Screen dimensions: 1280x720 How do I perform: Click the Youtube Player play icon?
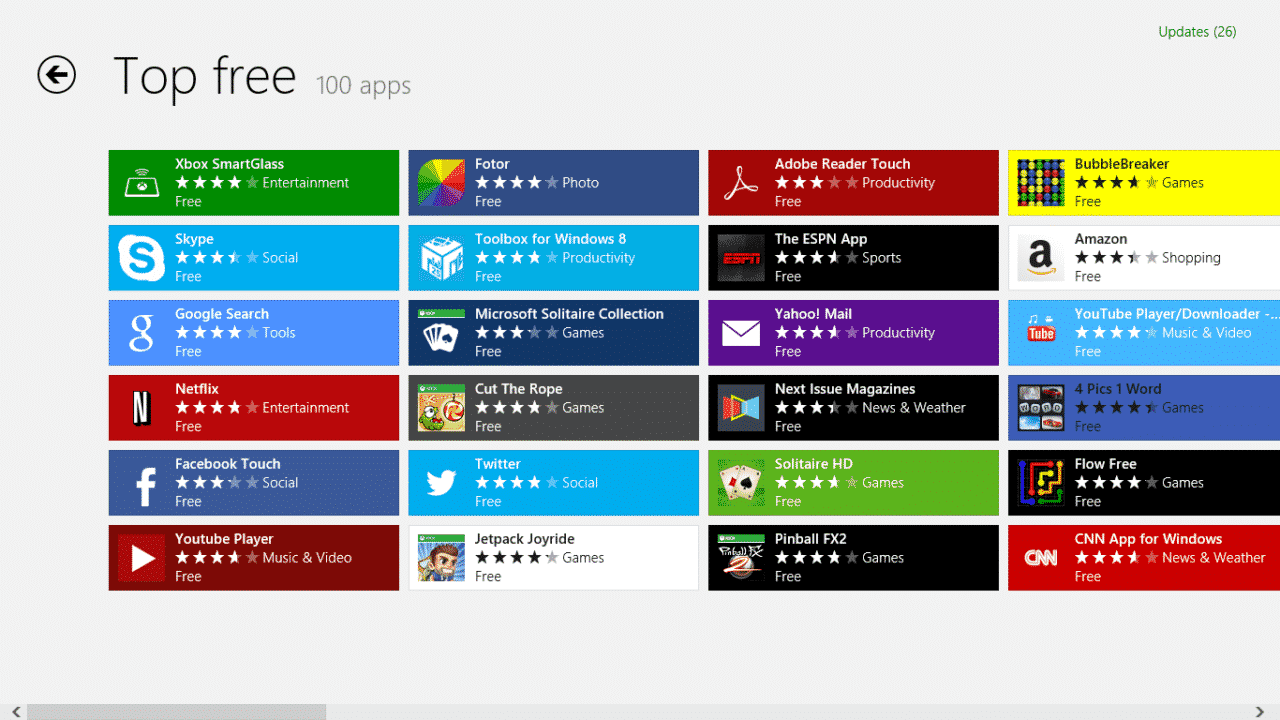[x=142, y=558]
